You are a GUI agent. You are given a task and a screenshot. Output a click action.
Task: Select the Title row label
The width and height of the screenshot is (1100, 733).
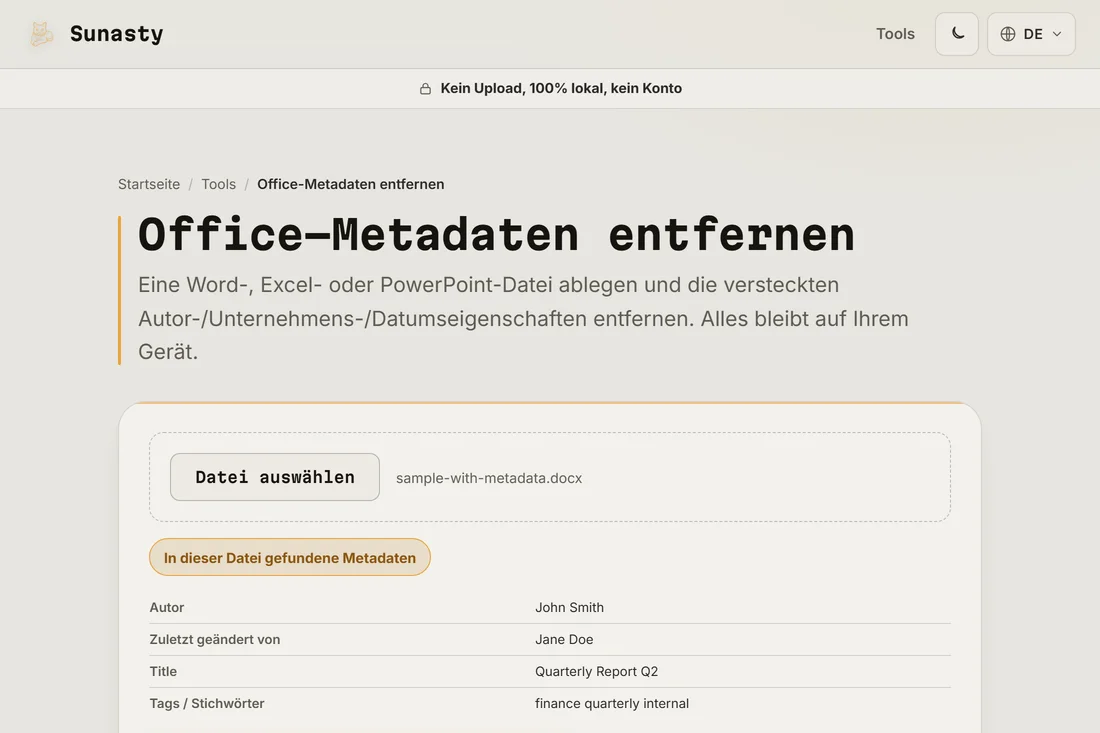coord(163,671)
